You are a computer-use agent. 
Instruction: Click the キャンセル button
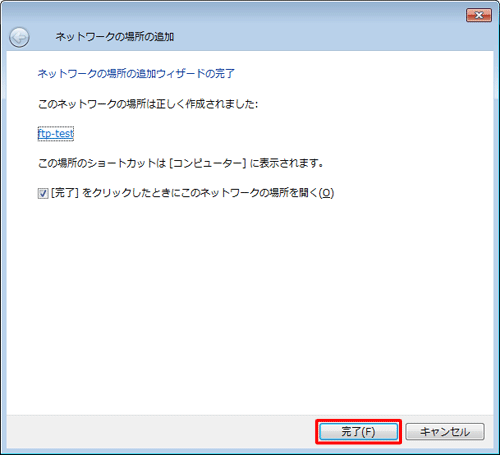pyautogui.click(x=445, y=432)
